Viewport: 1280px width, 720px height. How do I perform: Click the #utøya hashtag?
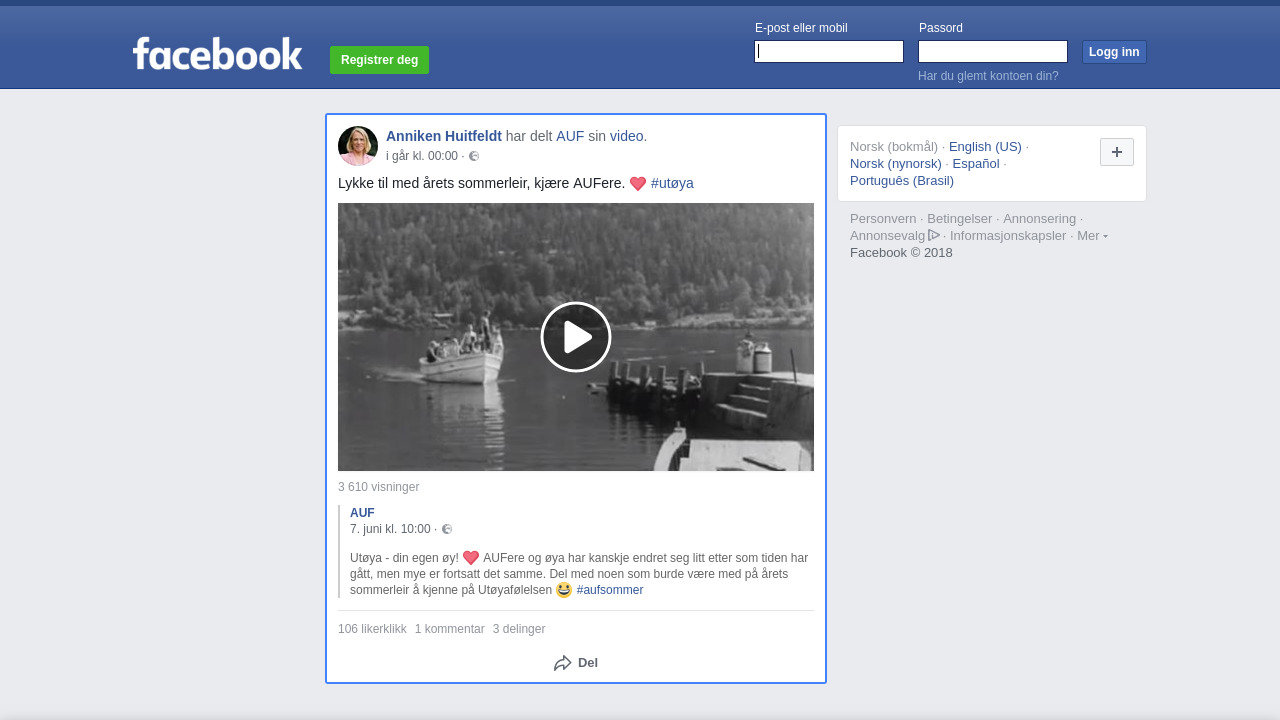click(x=672, y=183)
